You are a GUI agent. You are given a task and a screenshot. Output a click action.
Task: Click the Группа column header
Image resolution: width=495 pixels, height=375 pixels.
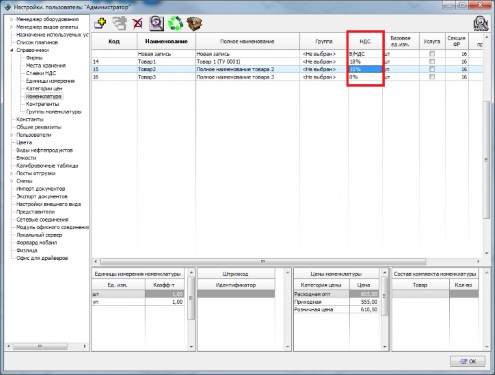pos(324,41)
